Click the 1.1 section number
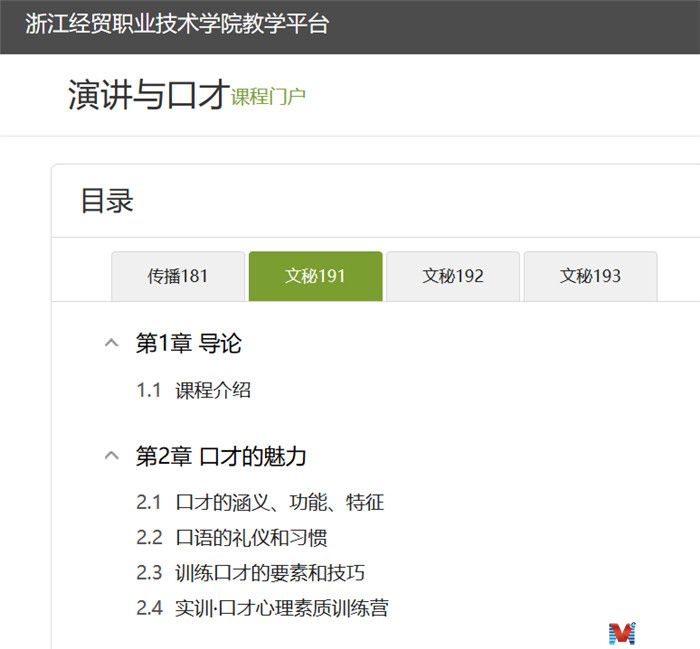Screen dimensions: 700x649 [149, 391]
